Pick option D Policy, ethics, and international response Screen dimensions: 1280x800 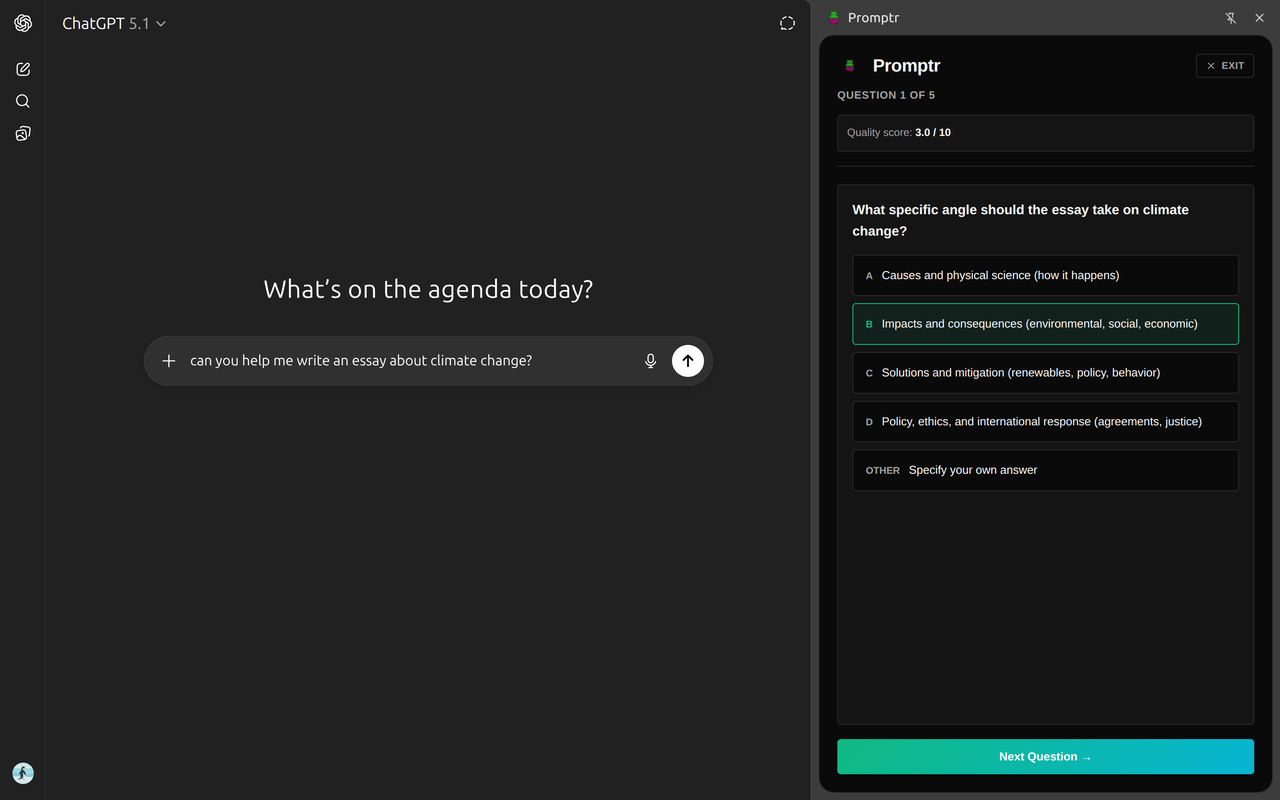click(1045, 422)
